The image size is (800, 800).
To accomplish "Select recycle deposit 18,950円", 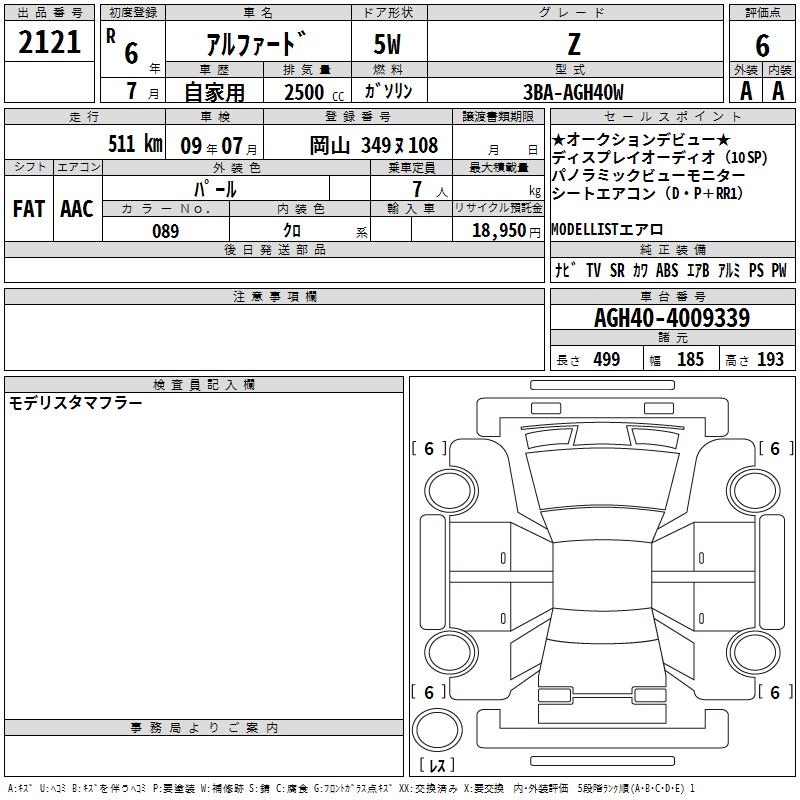I will point(506,231).
